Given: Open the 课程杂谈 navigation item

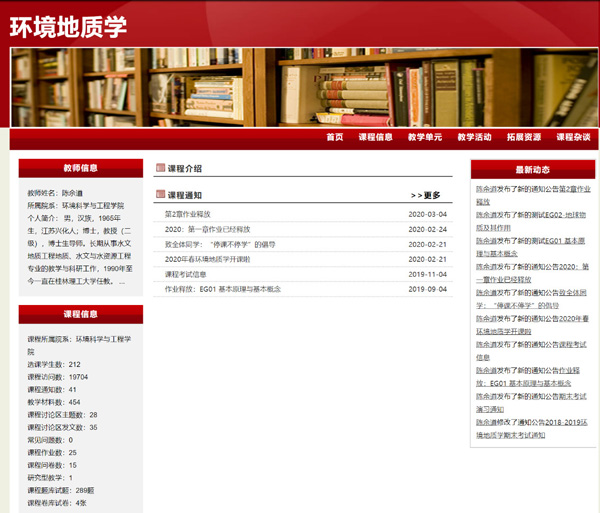Looking at the screenshot, I should coord(573,138).
